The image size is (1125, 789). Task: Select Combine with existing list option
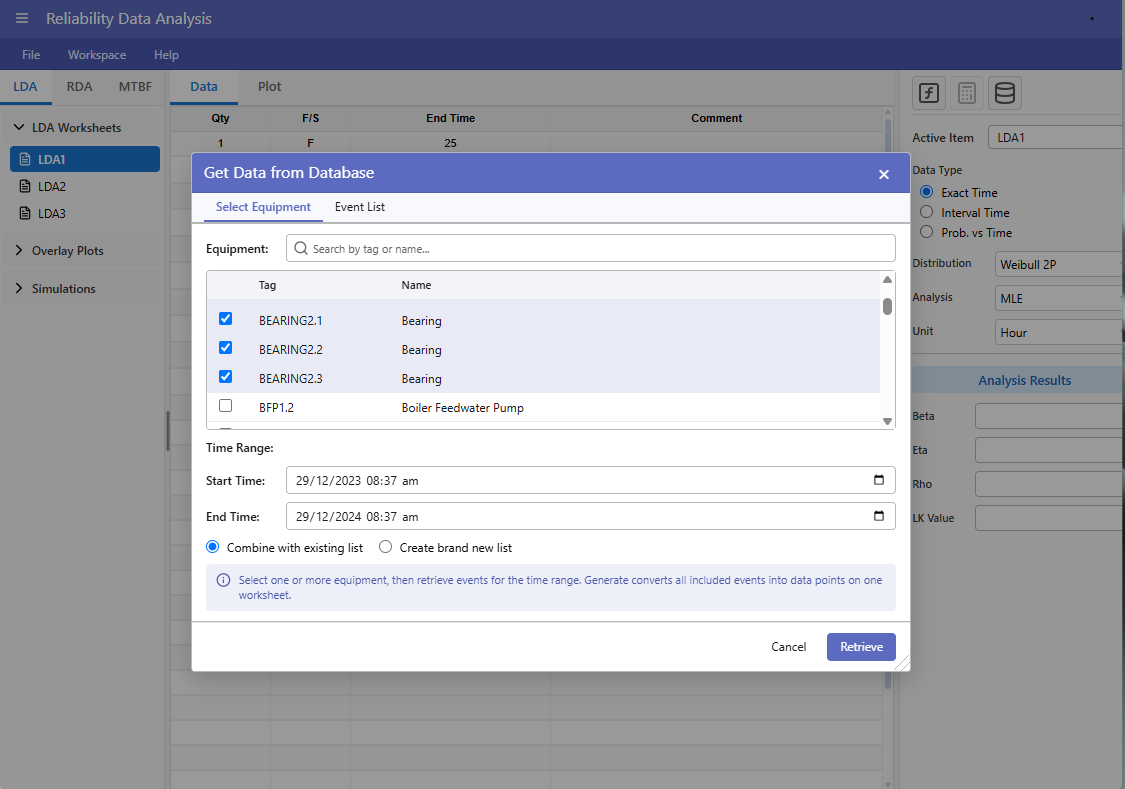point(212,547)
